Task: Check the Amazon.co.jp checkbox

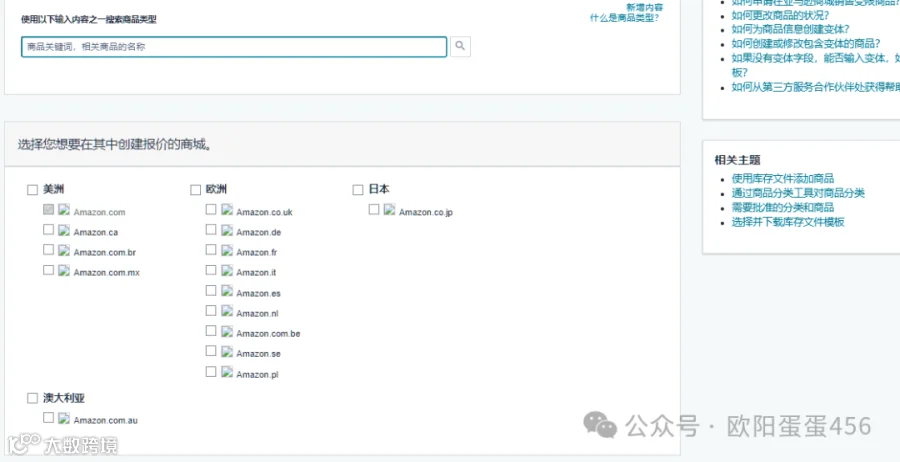Action: (374, 209)
